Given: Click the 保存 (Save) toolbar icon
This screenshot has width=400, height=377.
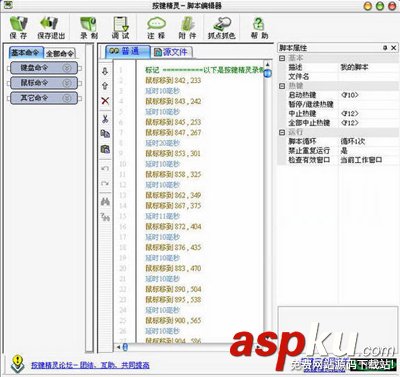Looking at the screenshot, I should [18, 27].
